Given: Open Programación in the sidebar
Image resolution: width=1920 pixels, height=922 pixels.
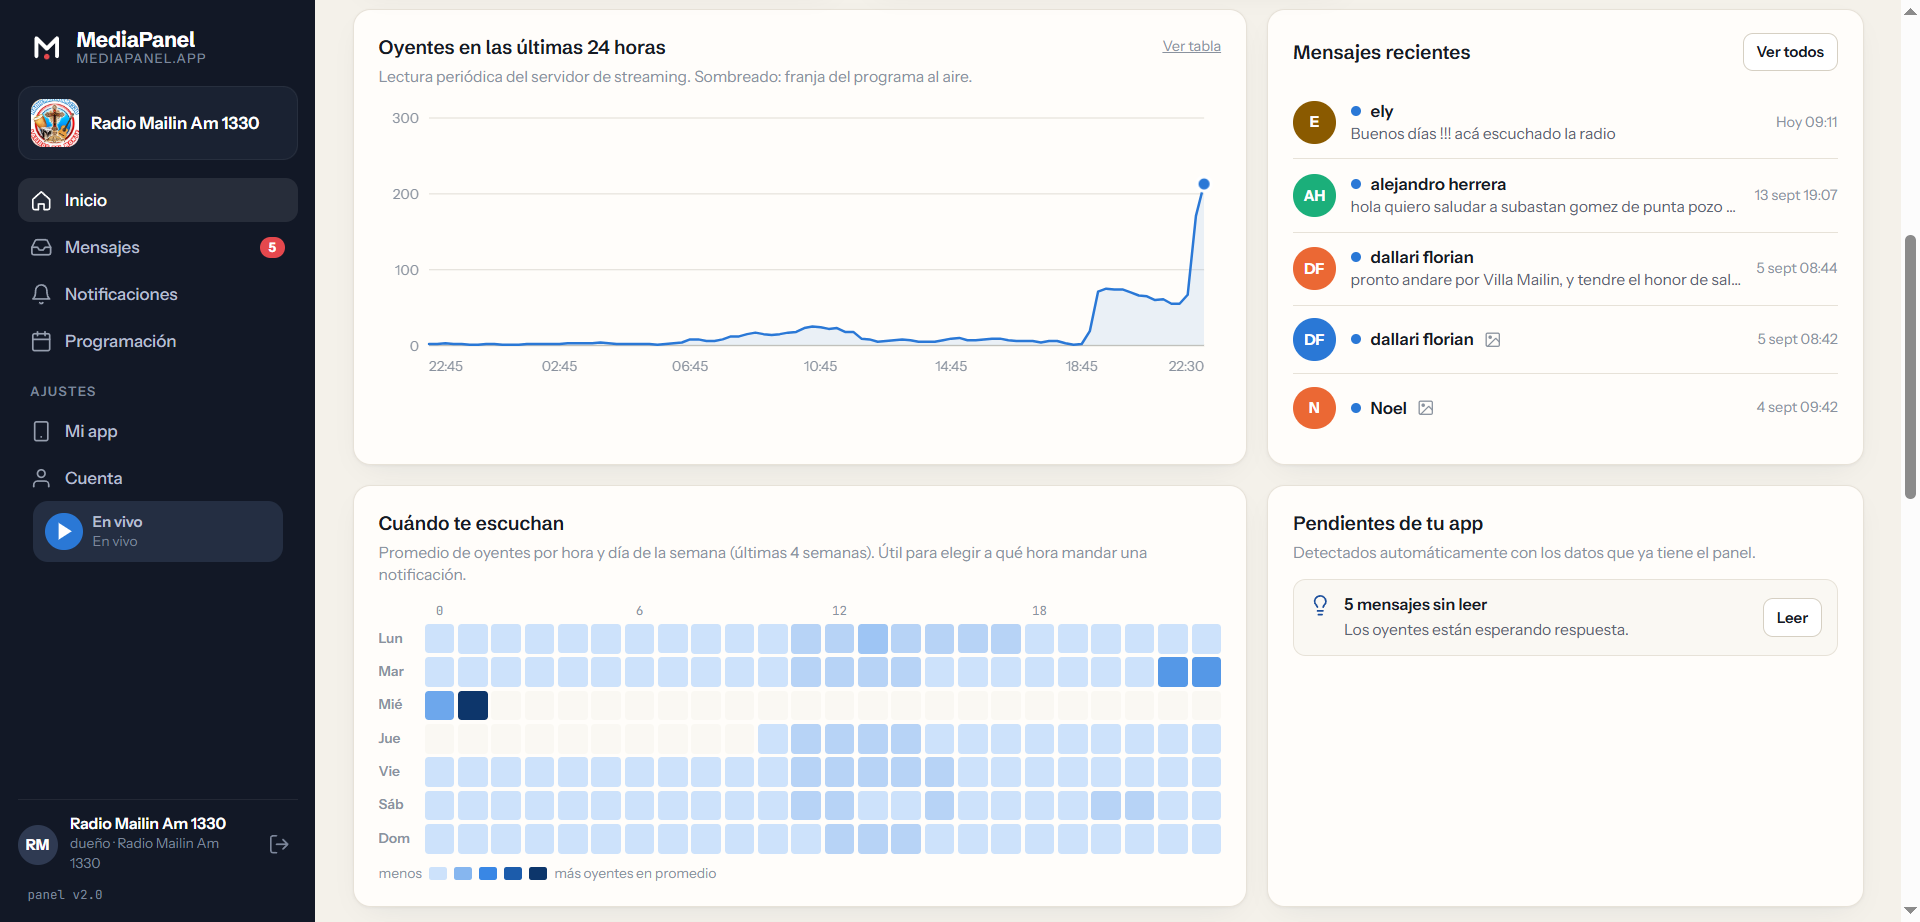Looking at the screenshot, I should point(158,341).
